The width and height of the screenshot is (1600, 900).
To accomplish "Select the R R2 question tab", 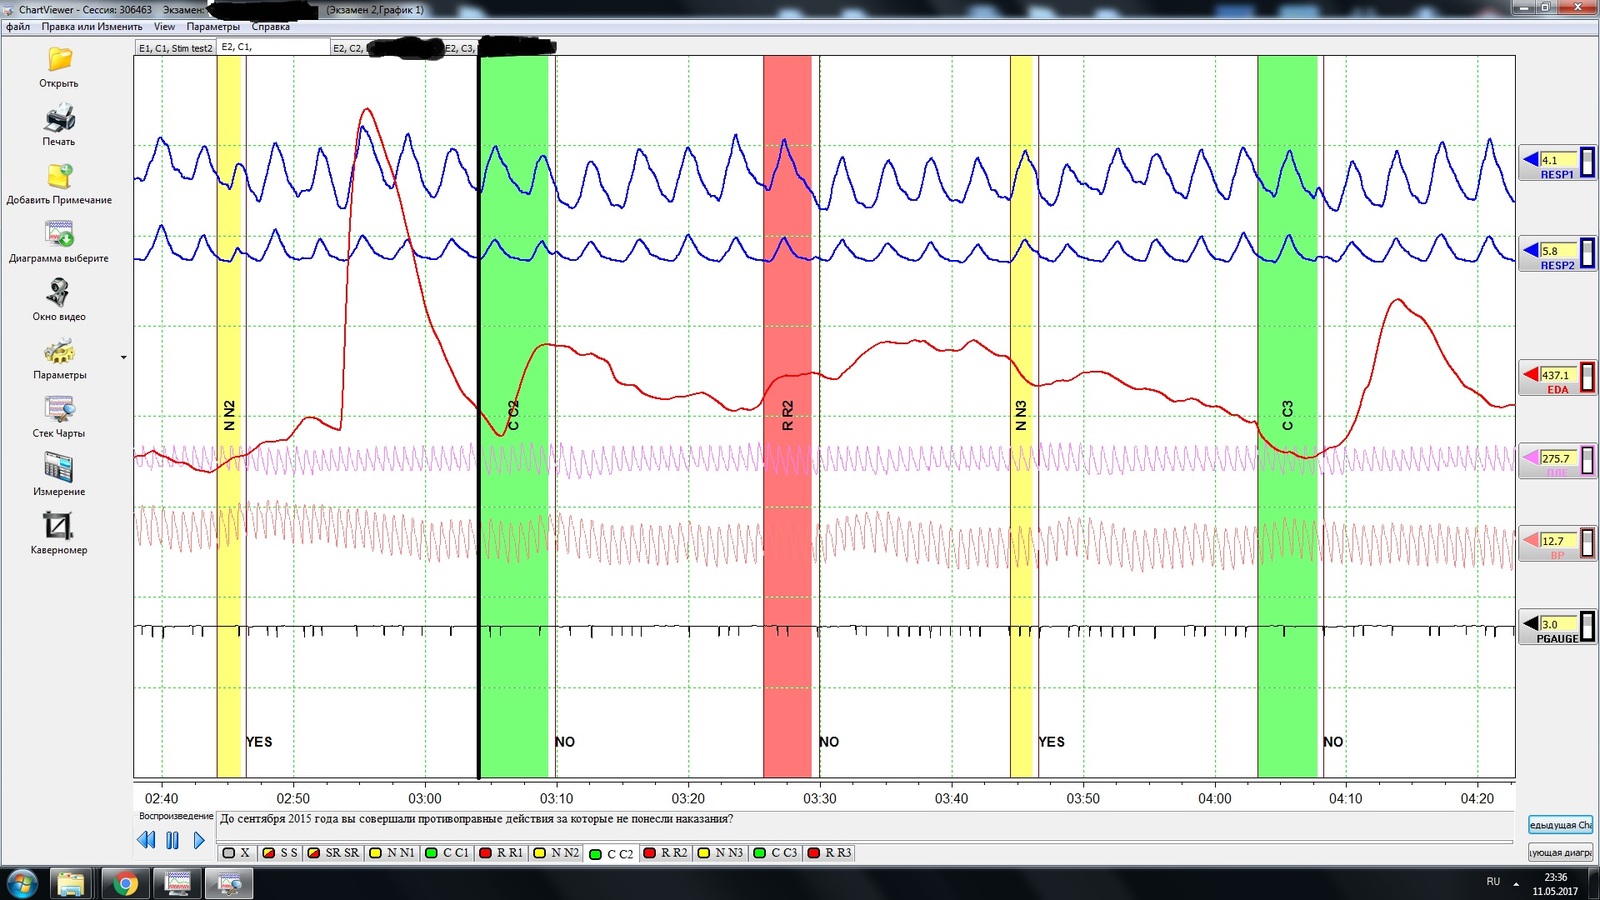I will [x=666, y=853].
